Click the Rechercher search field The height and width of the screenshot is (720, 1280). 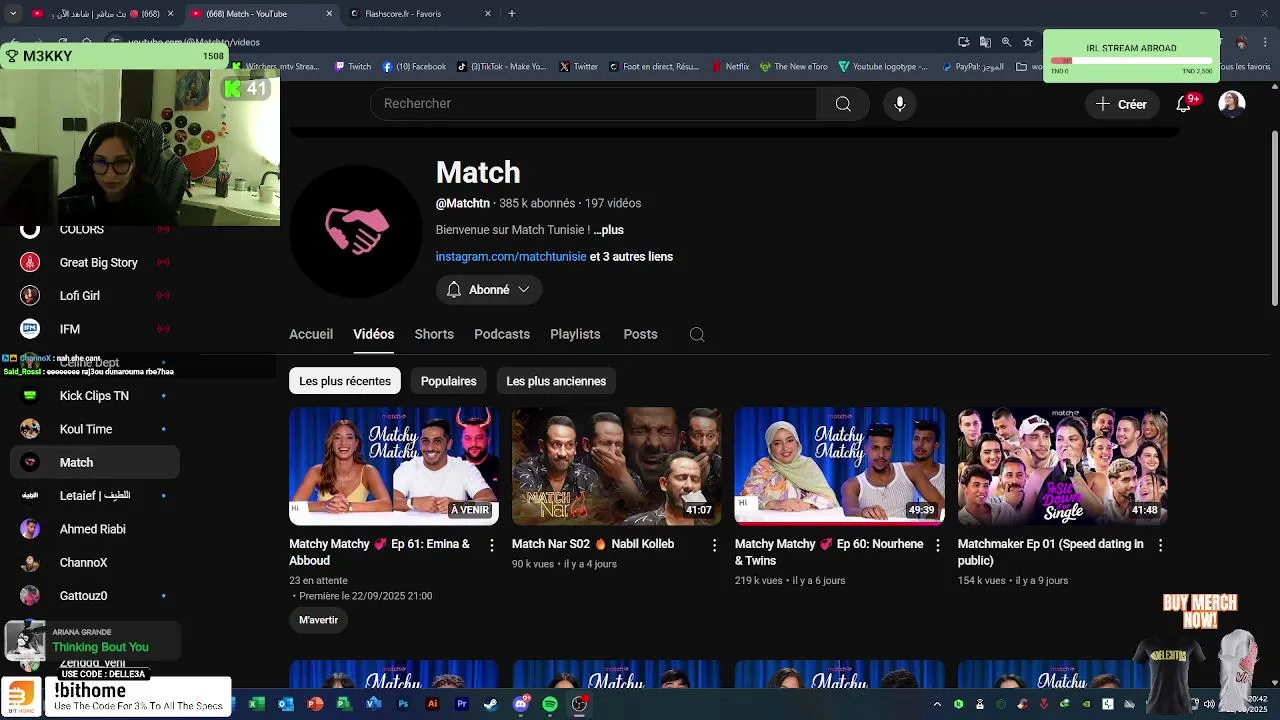point(594,104)
